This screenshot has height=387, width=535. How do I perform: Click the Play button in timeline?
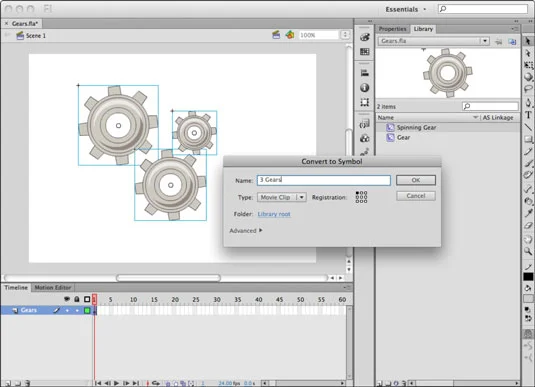(x=116, y=383)
